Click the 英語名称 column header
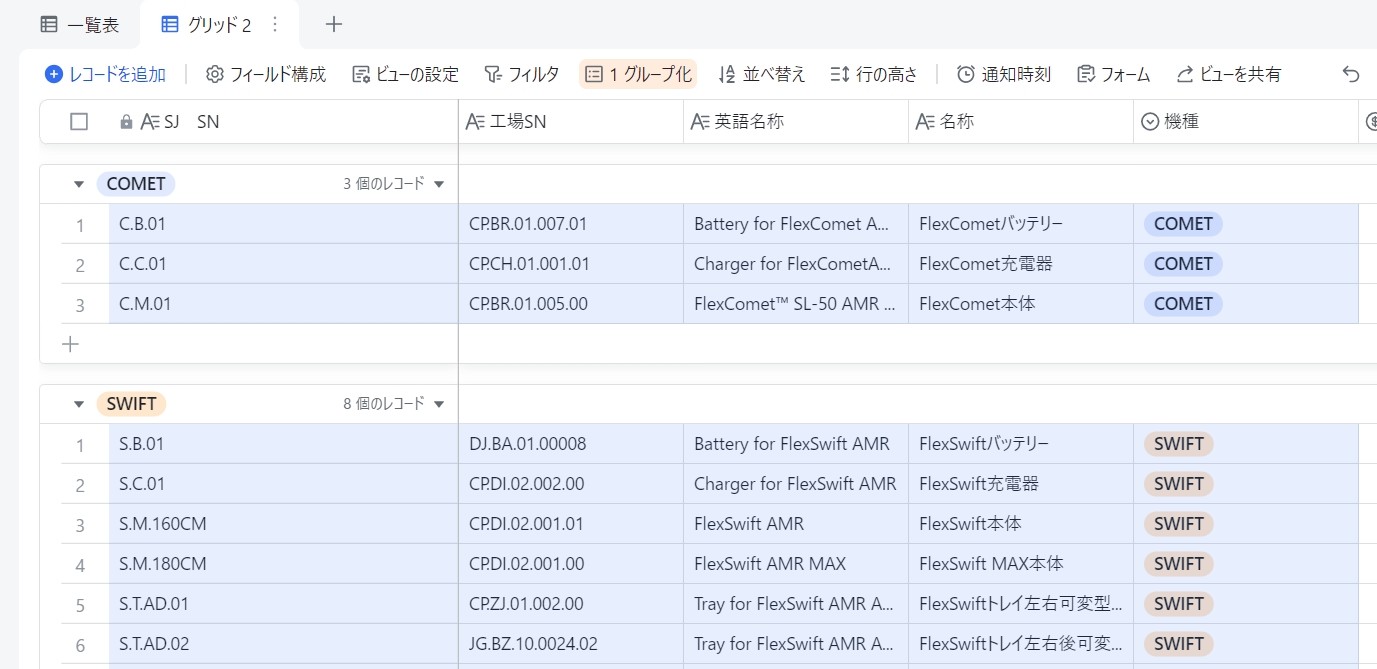The width and height of the screenshot is (1377, 669). pos(796,122)
